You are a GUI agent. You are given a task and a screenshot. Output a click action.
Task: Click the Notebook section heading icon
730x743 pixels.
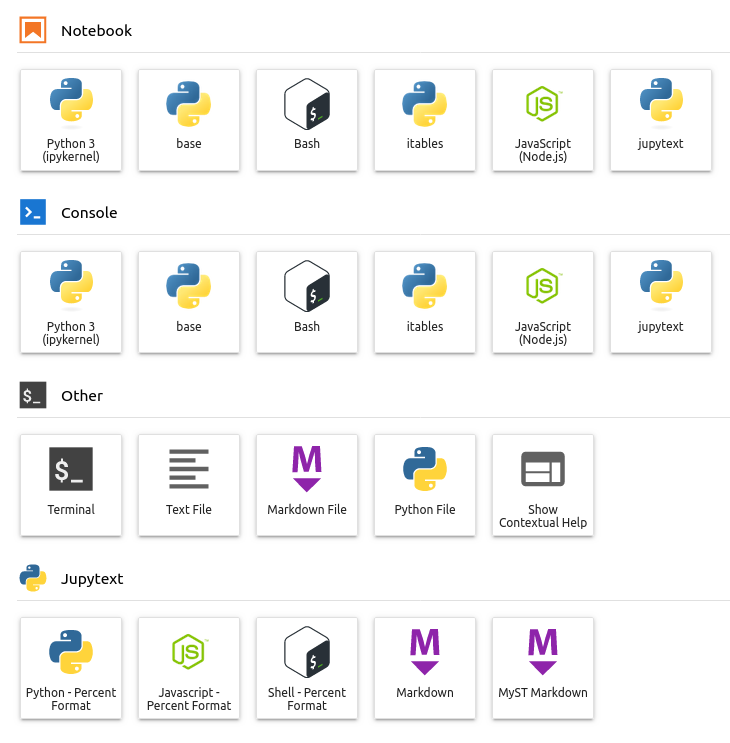click(x=33, y=30)
